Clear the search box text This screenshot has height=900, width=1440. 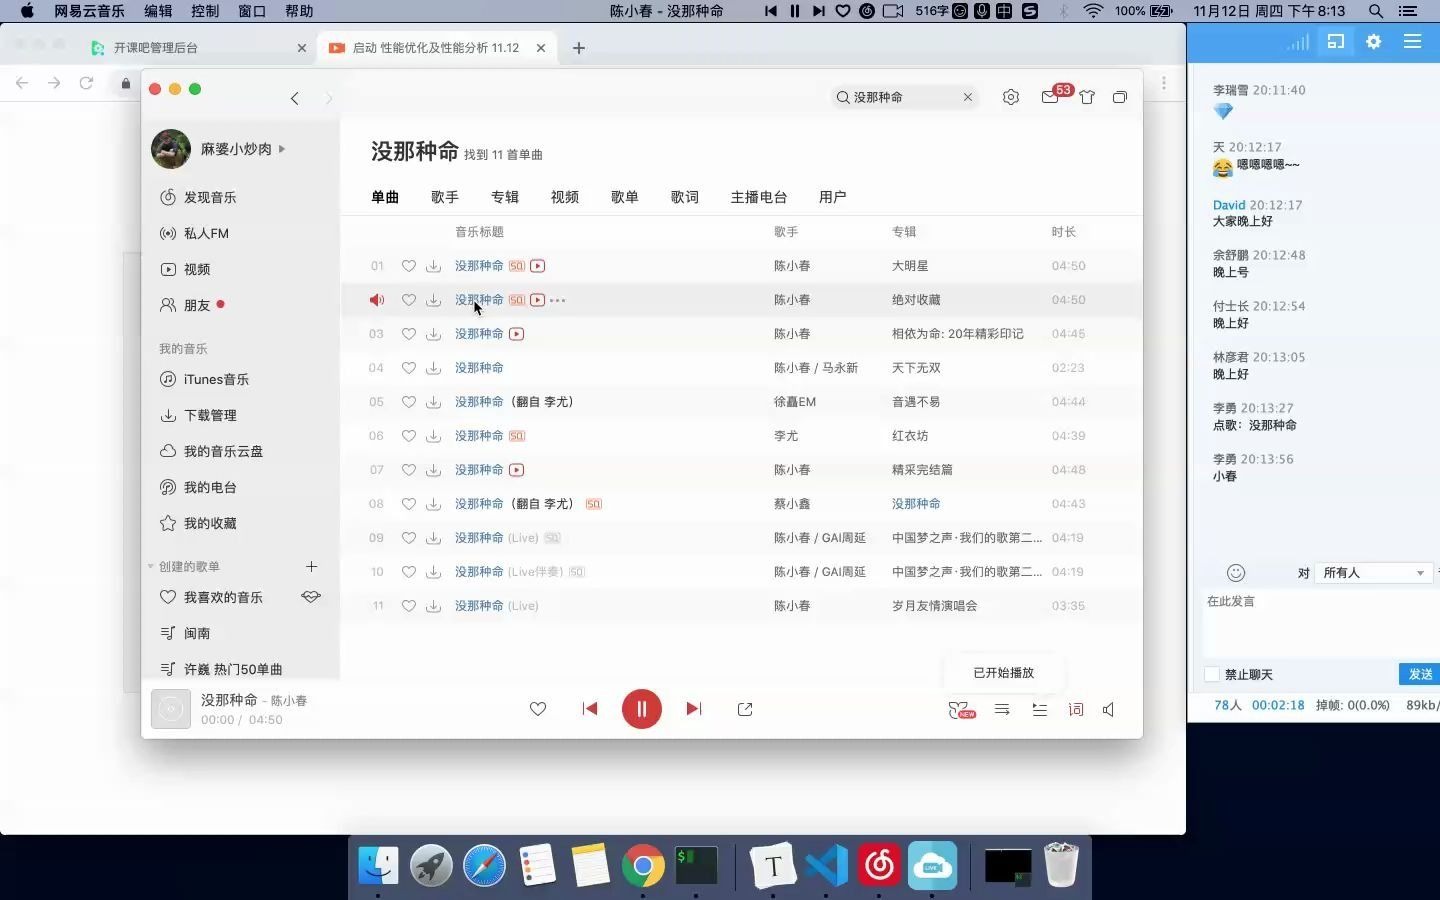(968, 97)
